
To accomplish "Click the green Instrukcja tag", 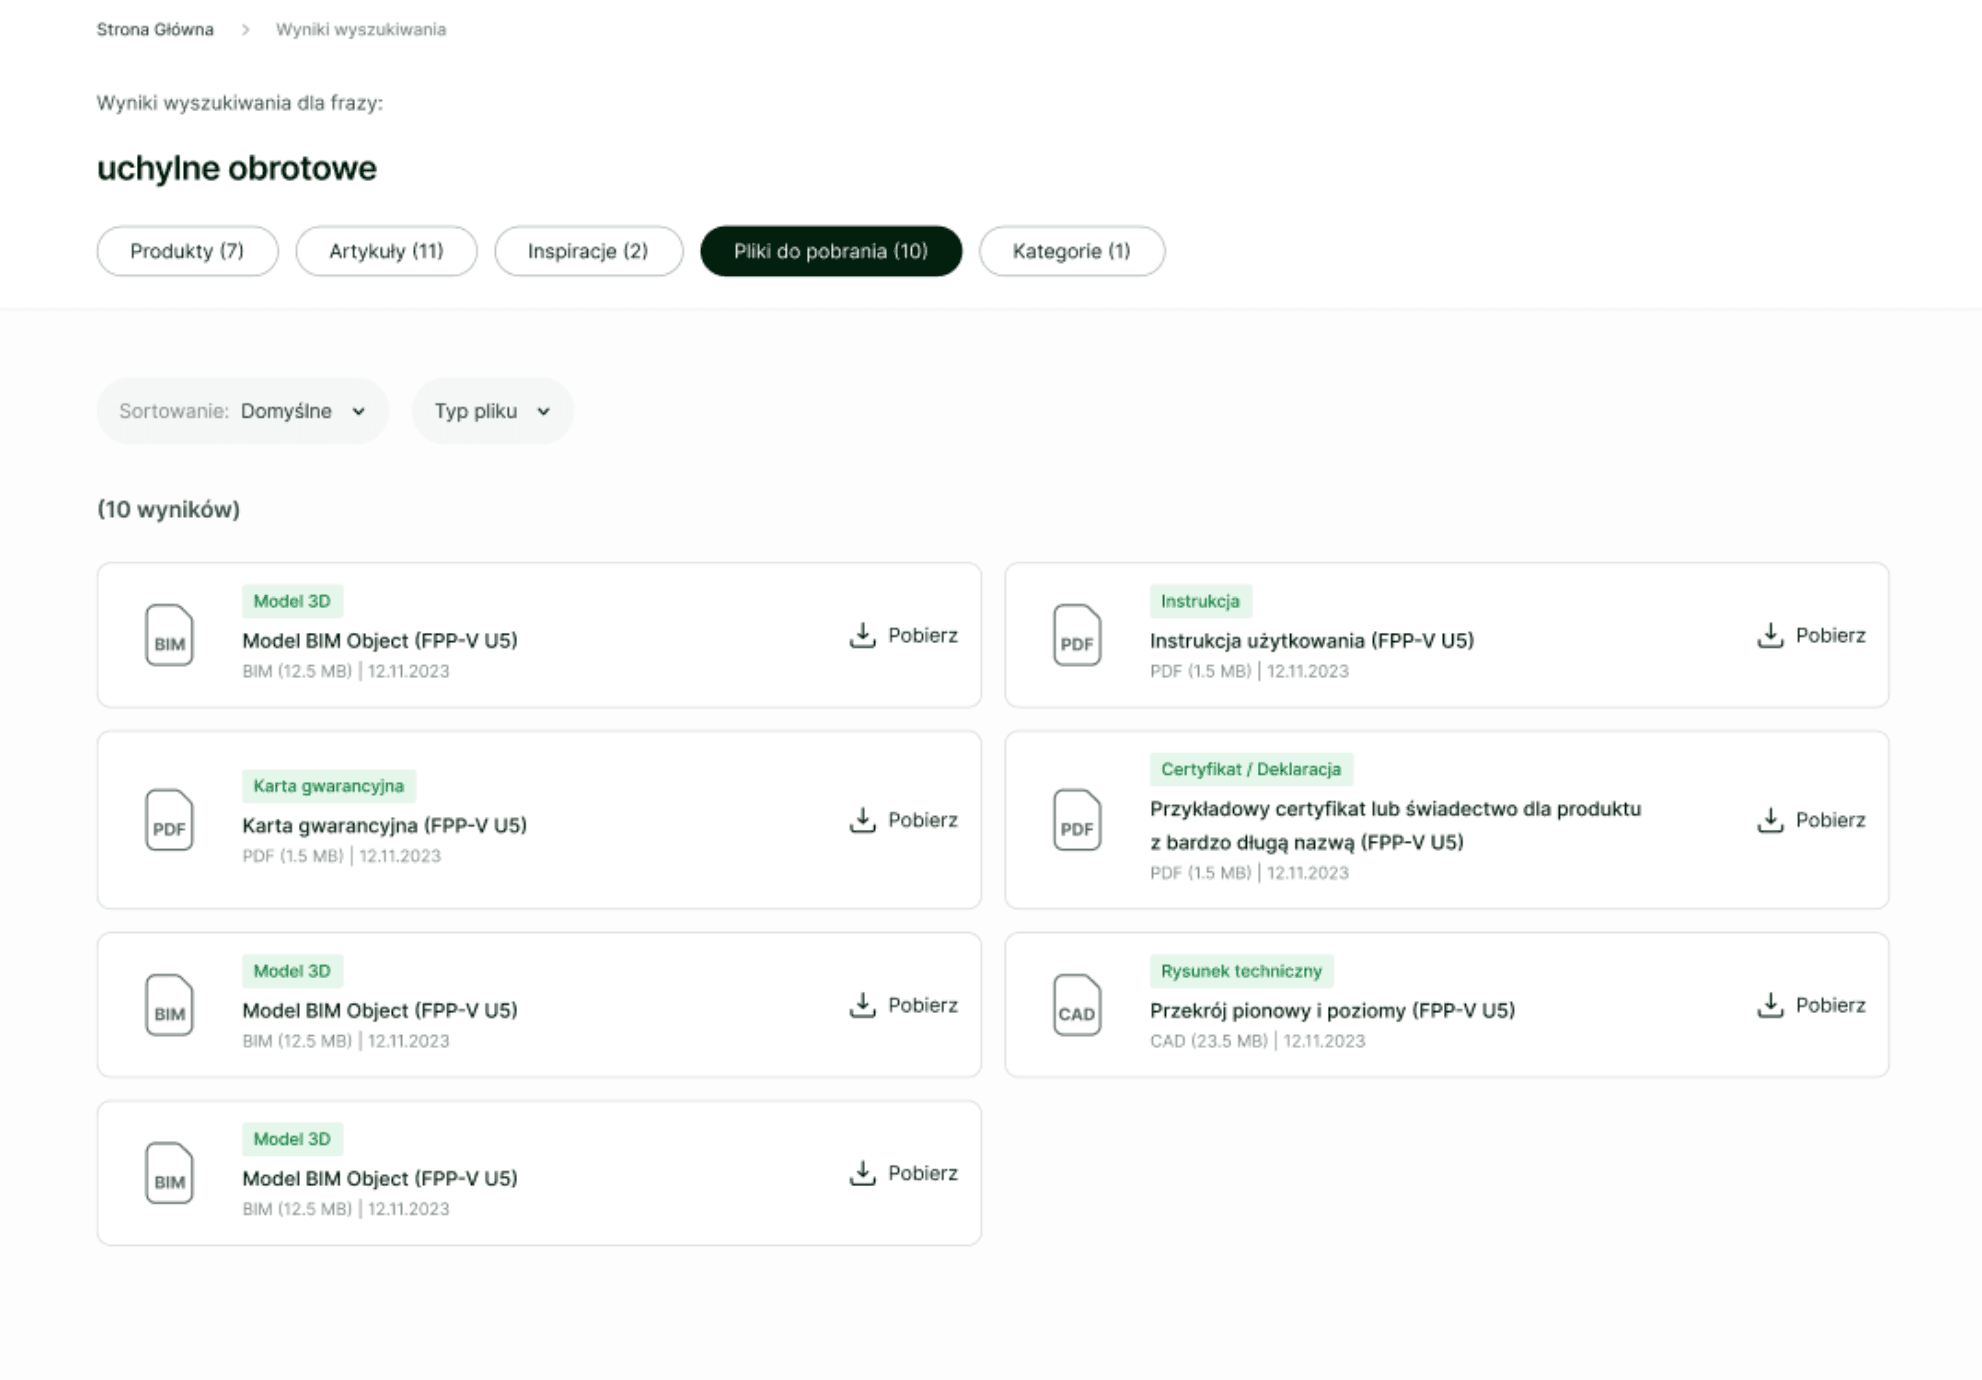I will 1200,601.
